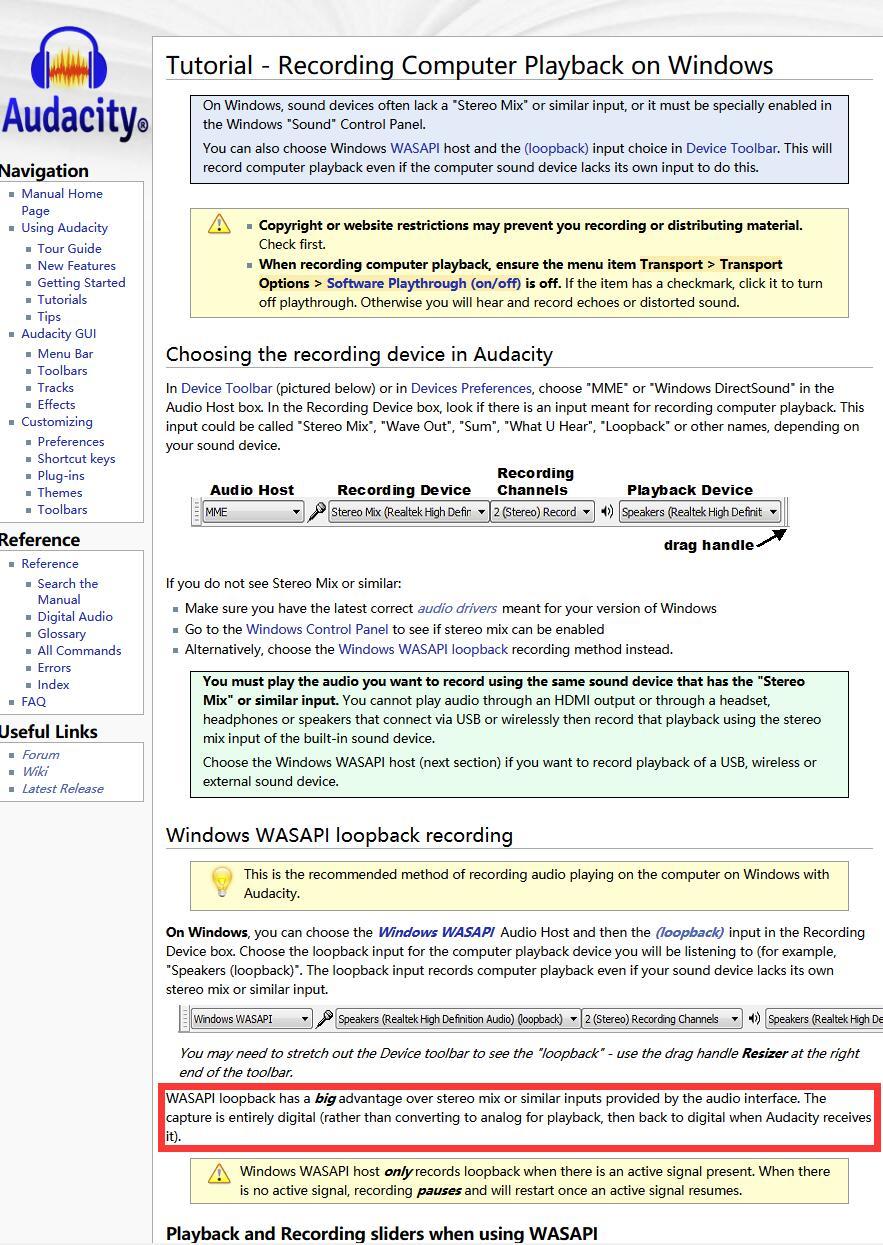Visit the Forum useful link
This screenshot has height=1245, width=883.
click(x=41, y=755)
